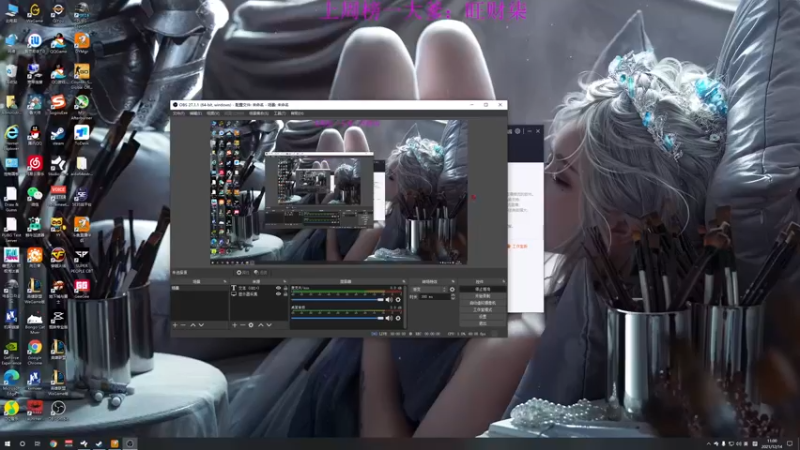Click the 停止推流 stop streaming button
The image size is (800, 450).
[x=483, y=289]
